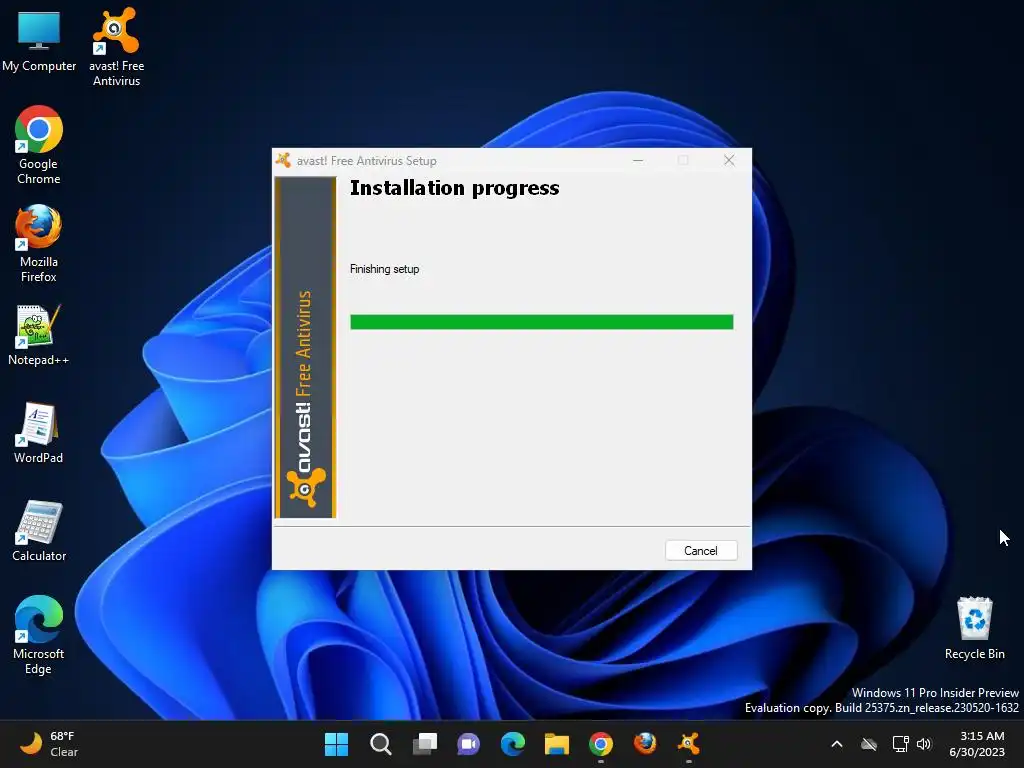The width and height of the screenshot is (1024, 768).
Task: Select the WordPad desktop shortcut
Action: 39,432
